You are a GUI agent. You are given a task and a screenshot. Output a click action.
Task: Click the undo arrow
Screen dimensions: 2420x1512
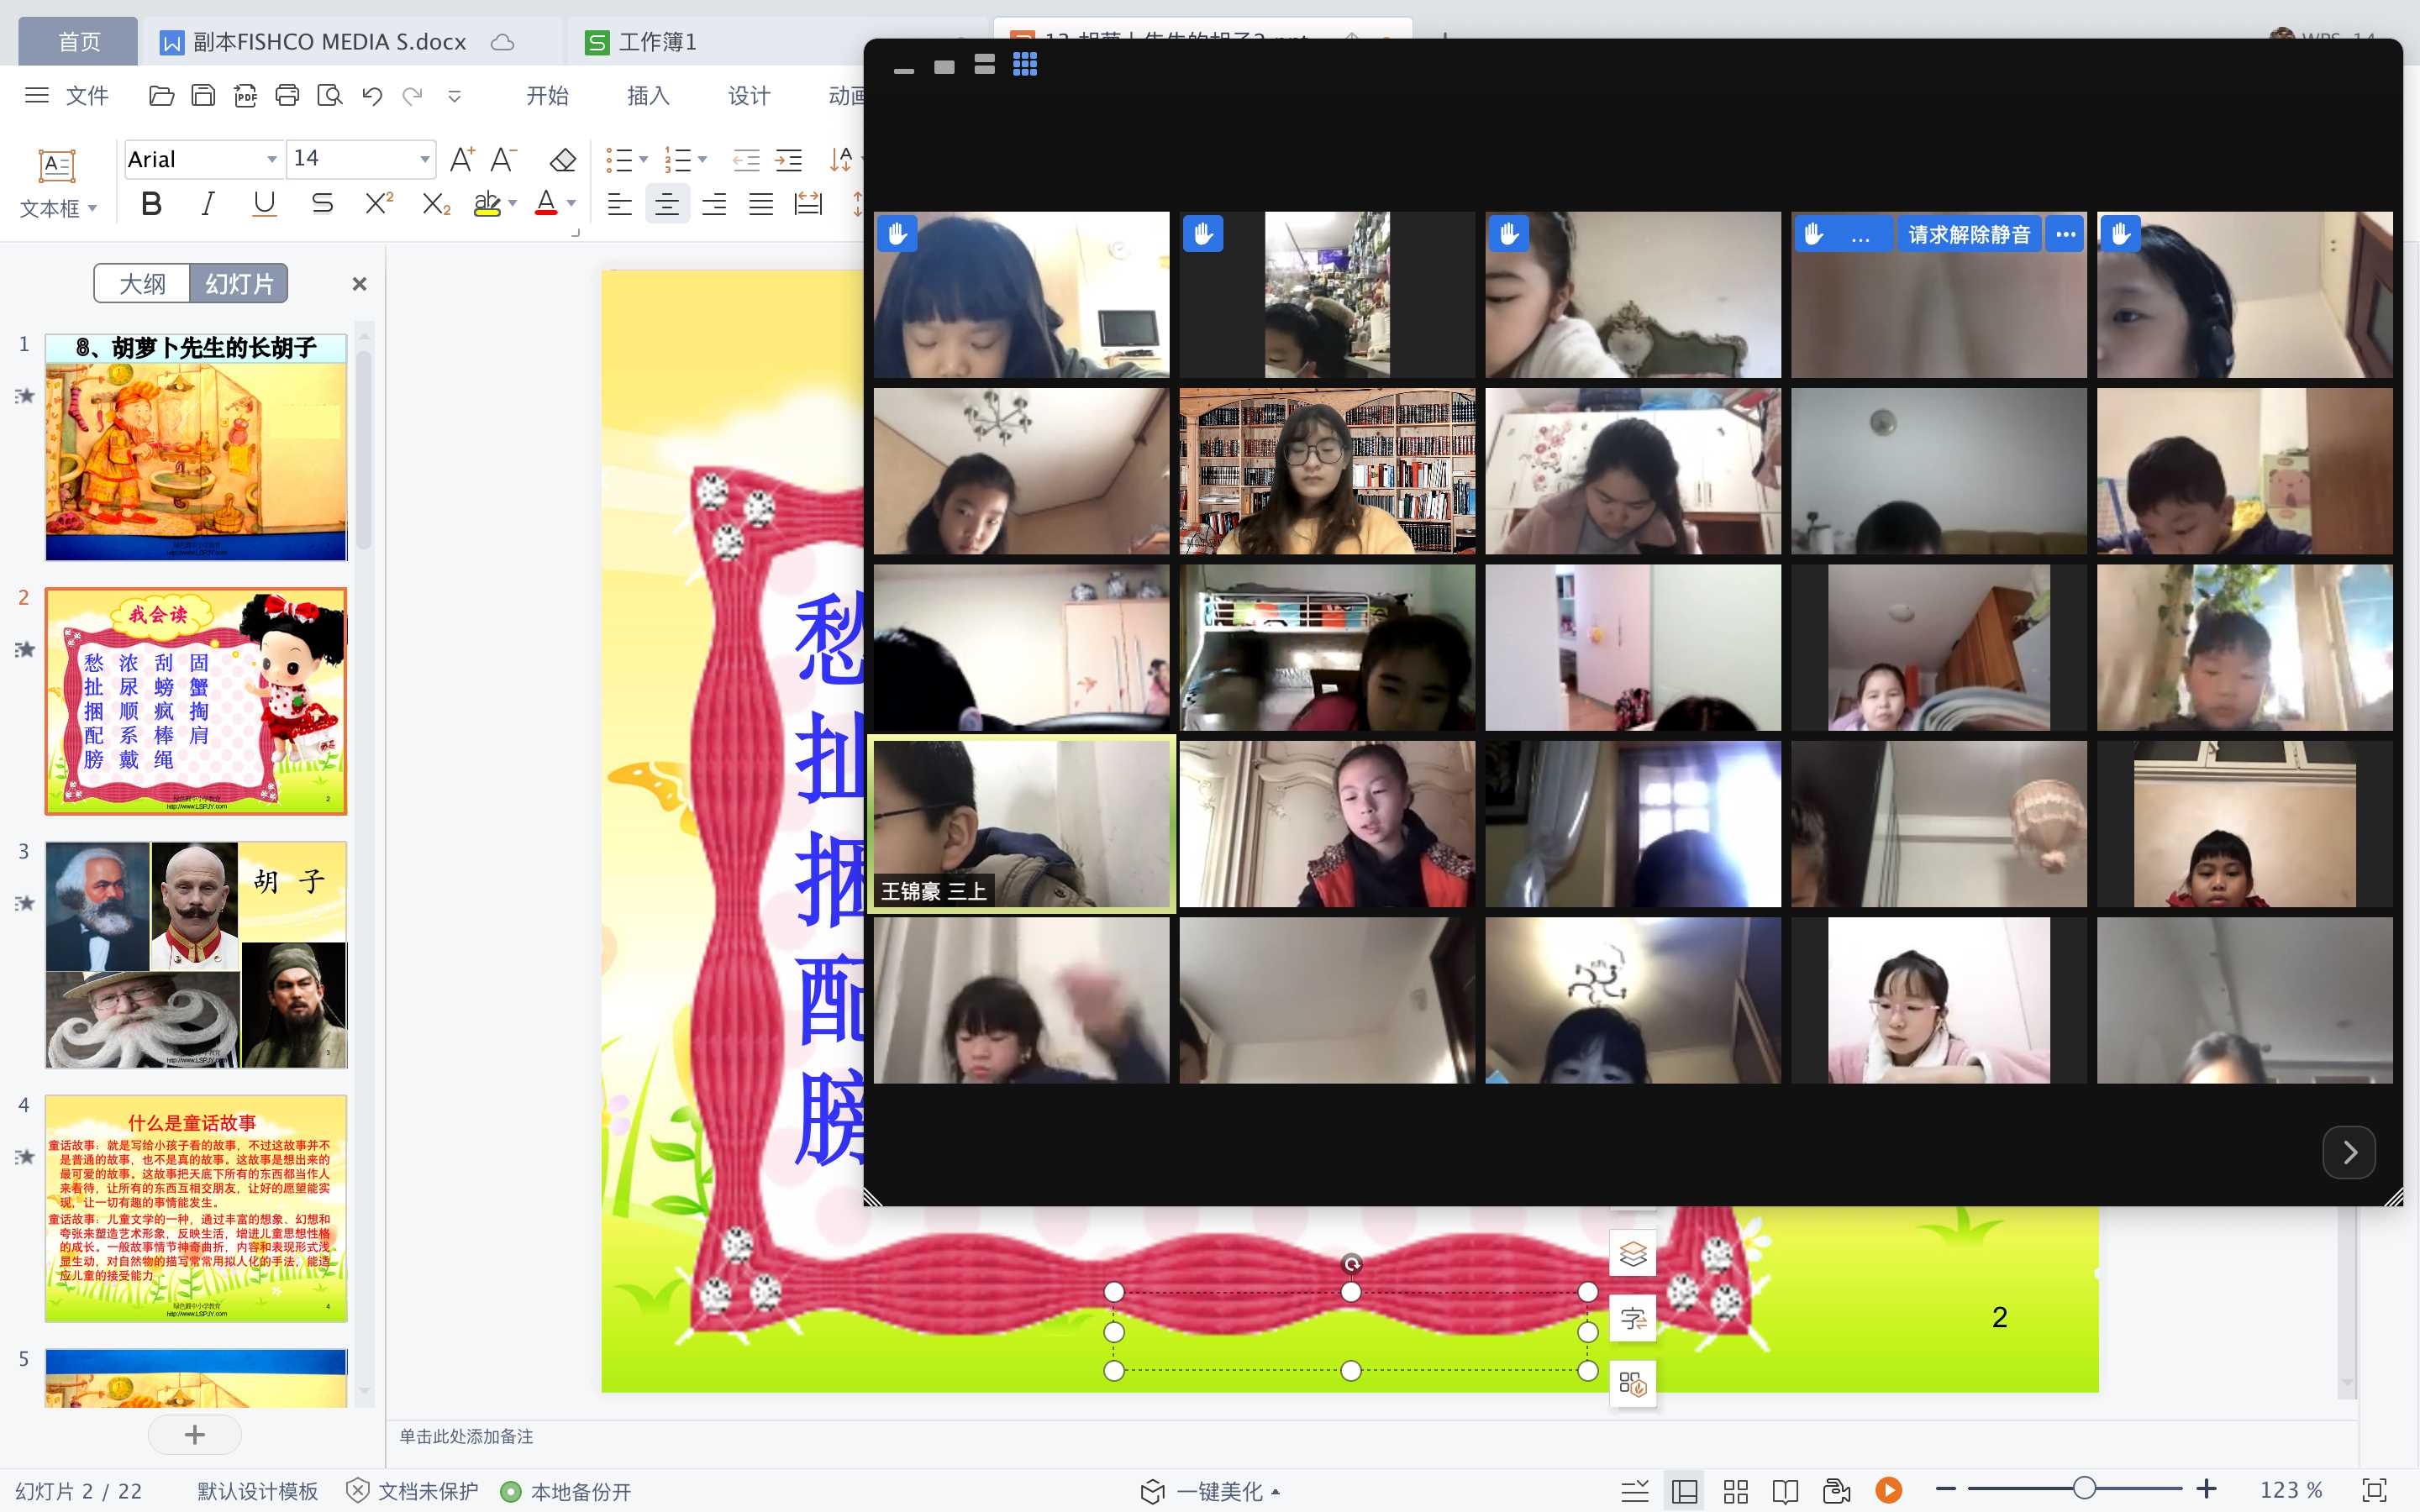372,96
